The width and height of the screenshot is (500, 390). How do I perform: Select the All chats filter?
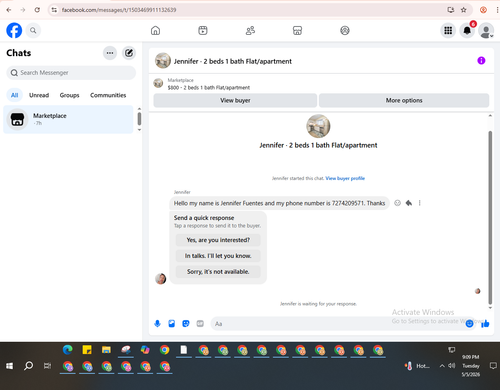[14, 95]
